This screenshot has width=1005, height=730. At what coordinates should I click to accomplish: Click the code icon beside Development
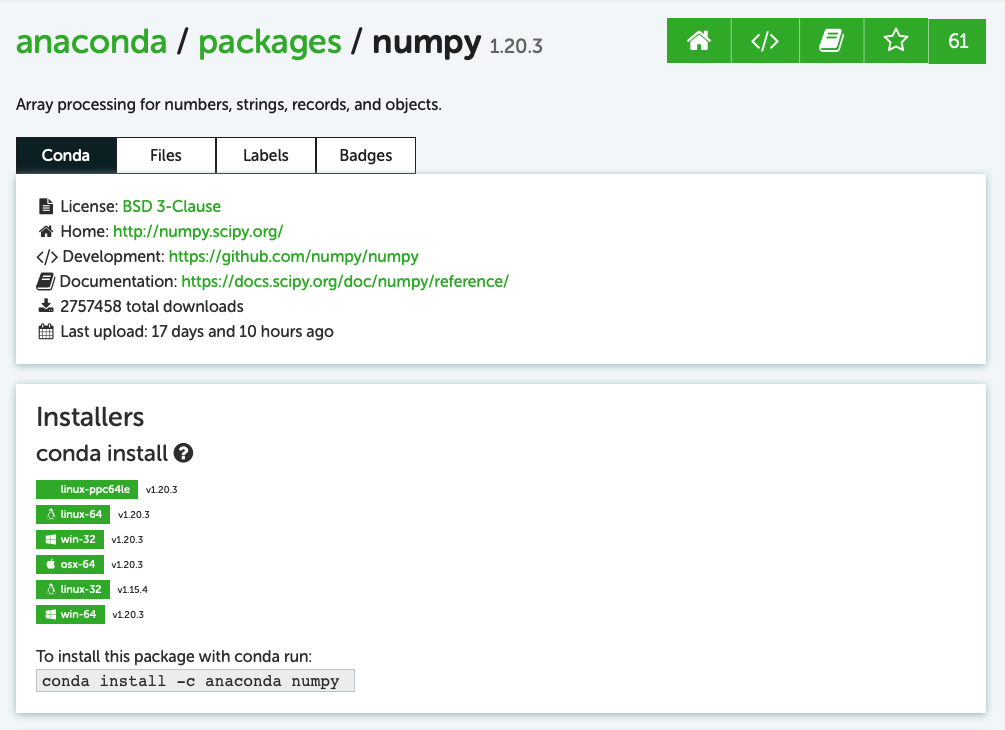click(47, 257)
